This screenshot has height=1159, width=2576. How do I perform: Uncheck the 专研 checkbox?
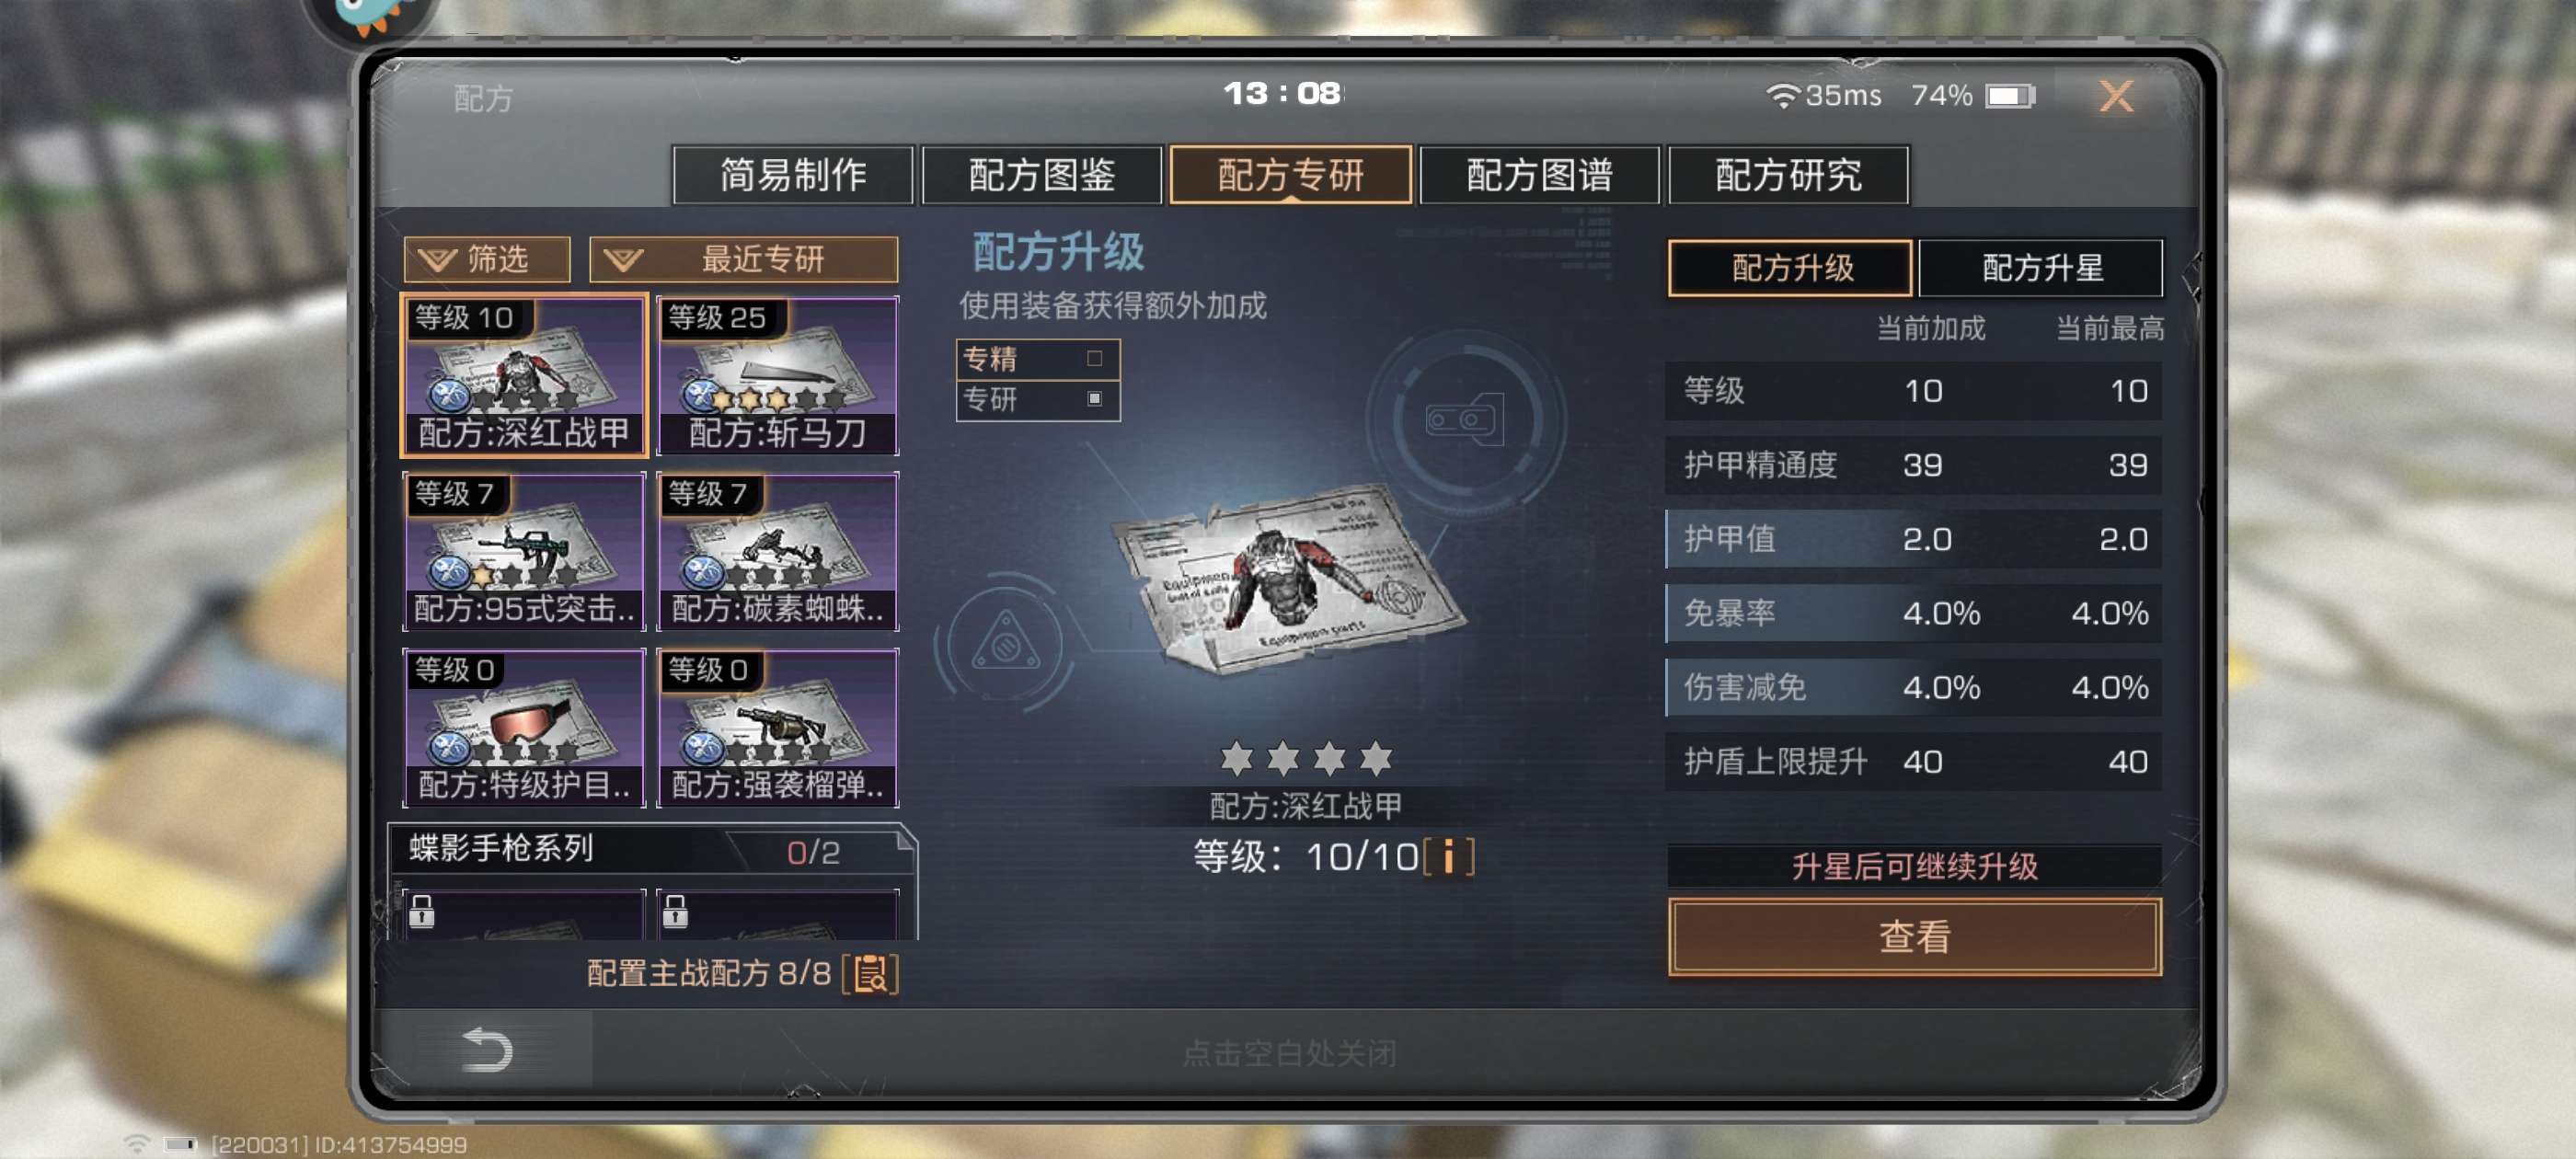click(x=1094, y=398)
